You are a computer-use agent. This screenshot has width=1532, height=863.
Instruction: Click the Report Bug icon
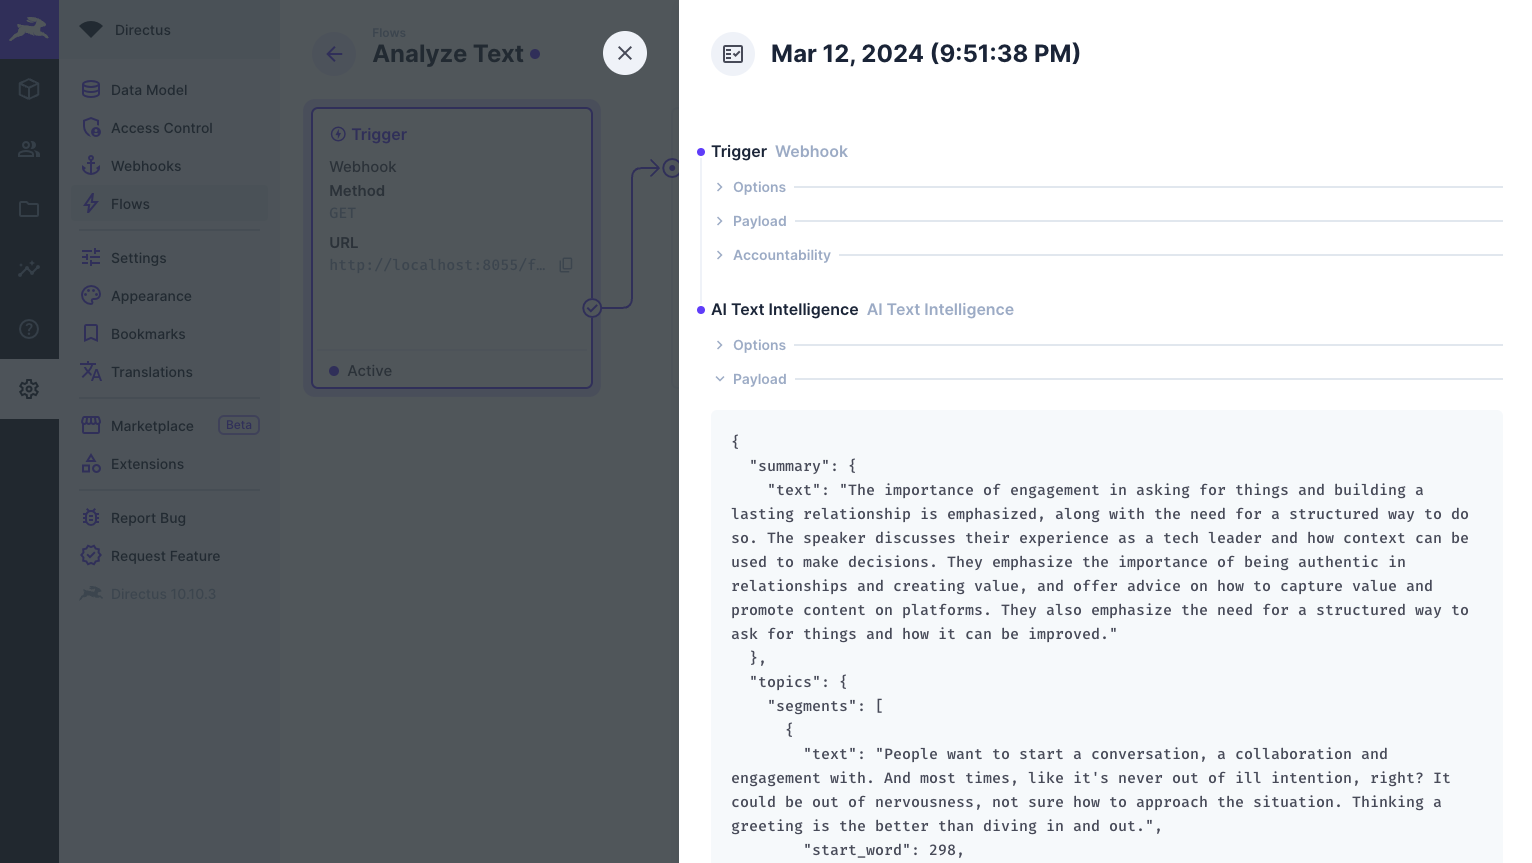coord(91,517)
